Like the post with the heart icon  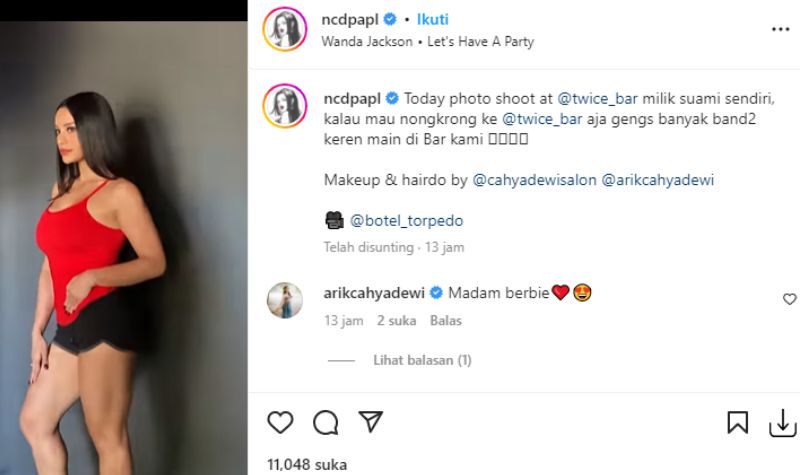coord(281,423)
